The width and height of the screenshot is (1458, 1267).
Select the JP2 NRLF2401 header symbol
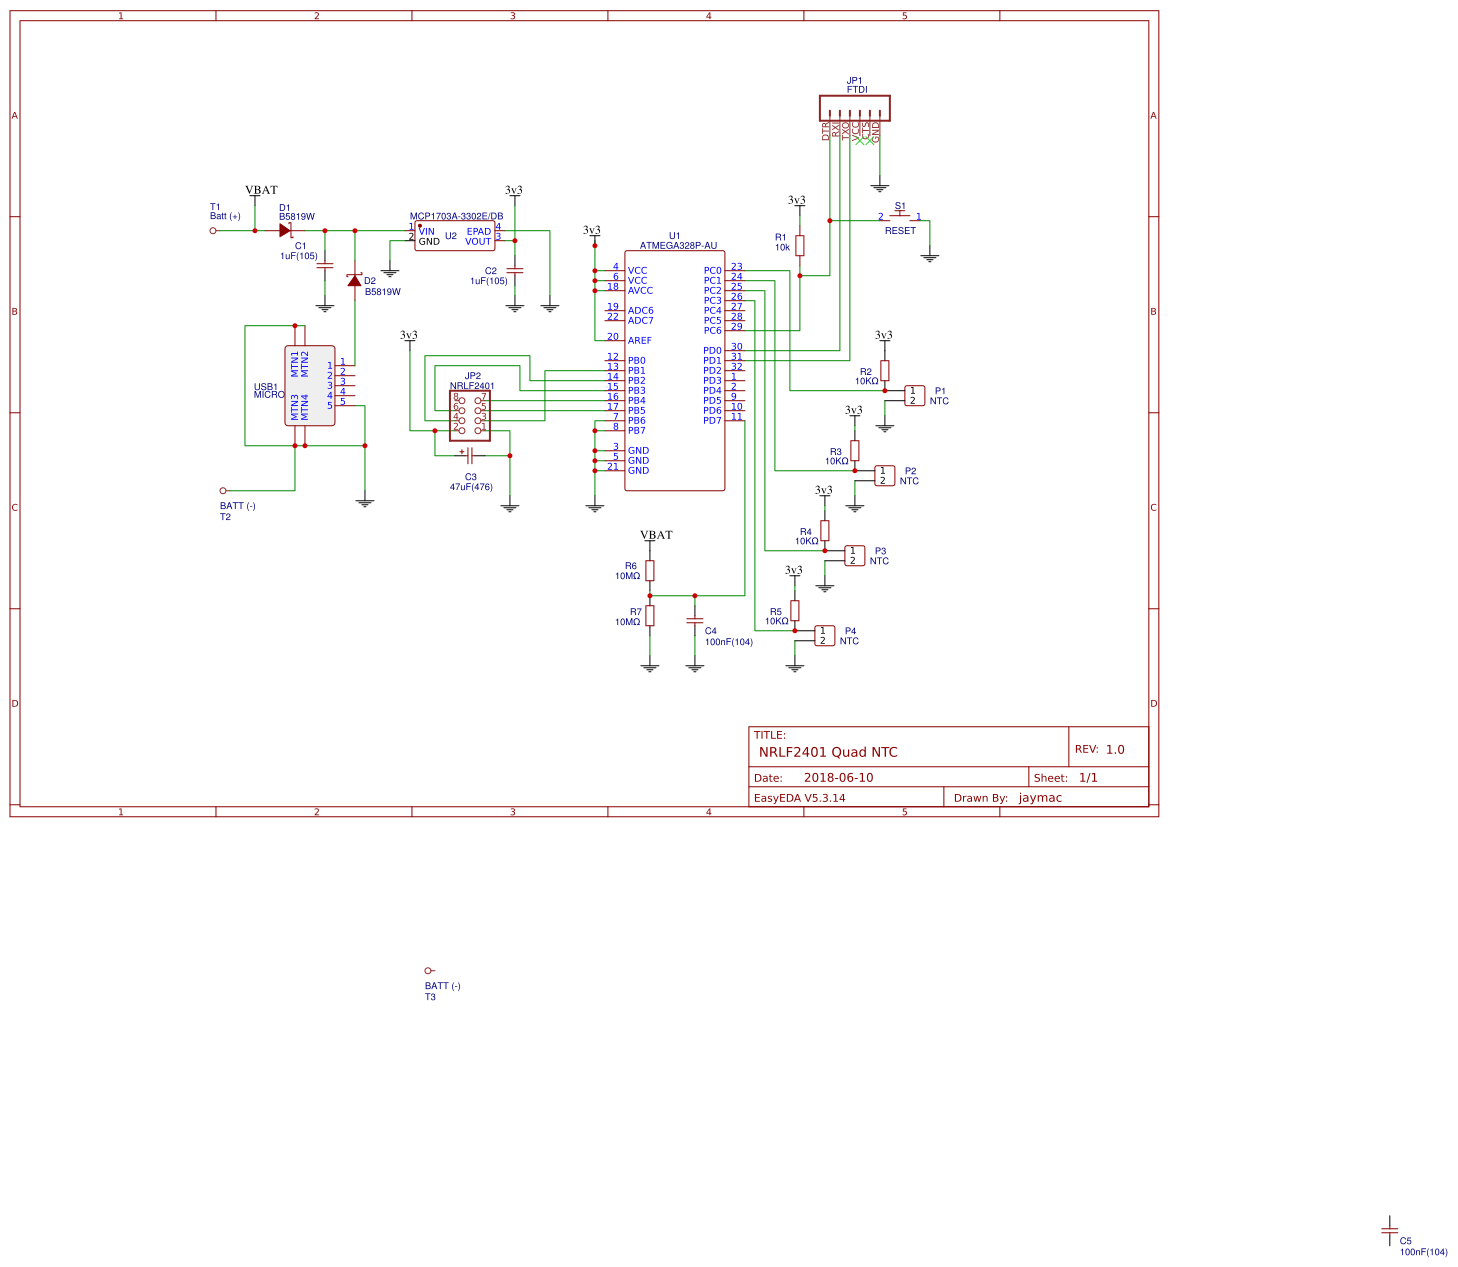pyautogui.click(x=470, y=415)
